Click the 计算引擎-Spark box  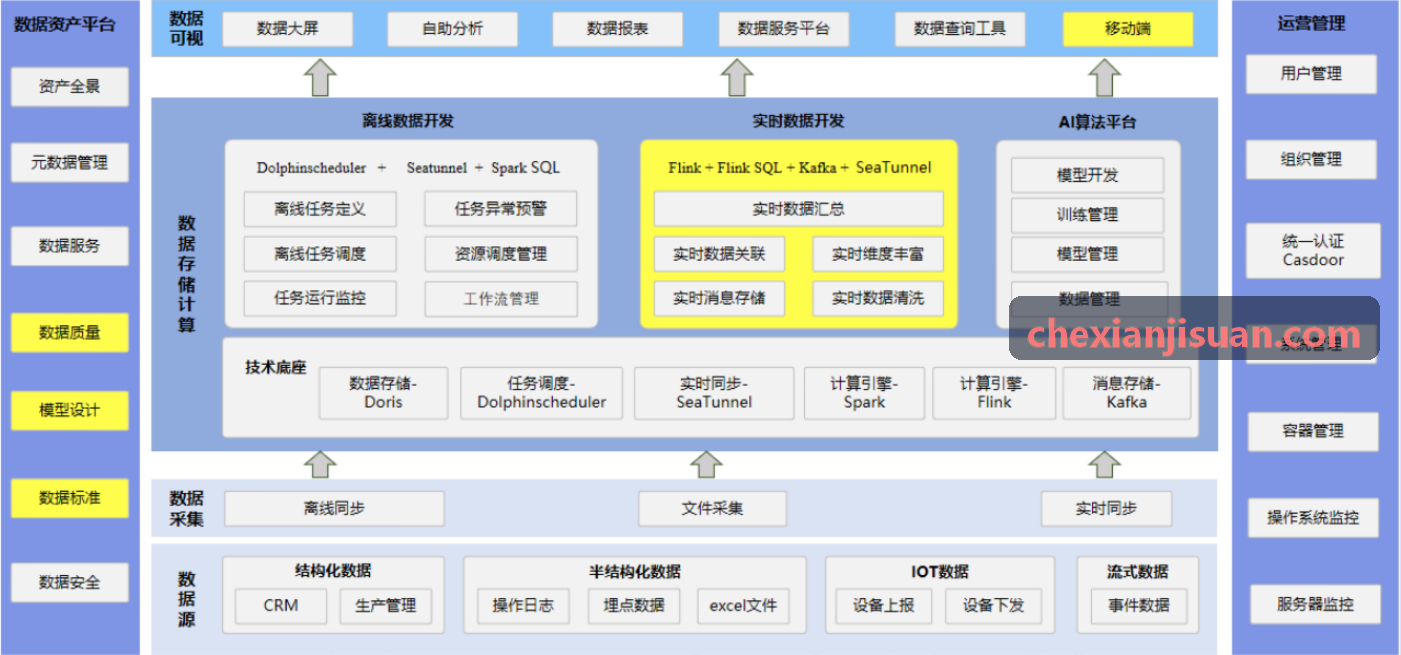click(864, 393)
